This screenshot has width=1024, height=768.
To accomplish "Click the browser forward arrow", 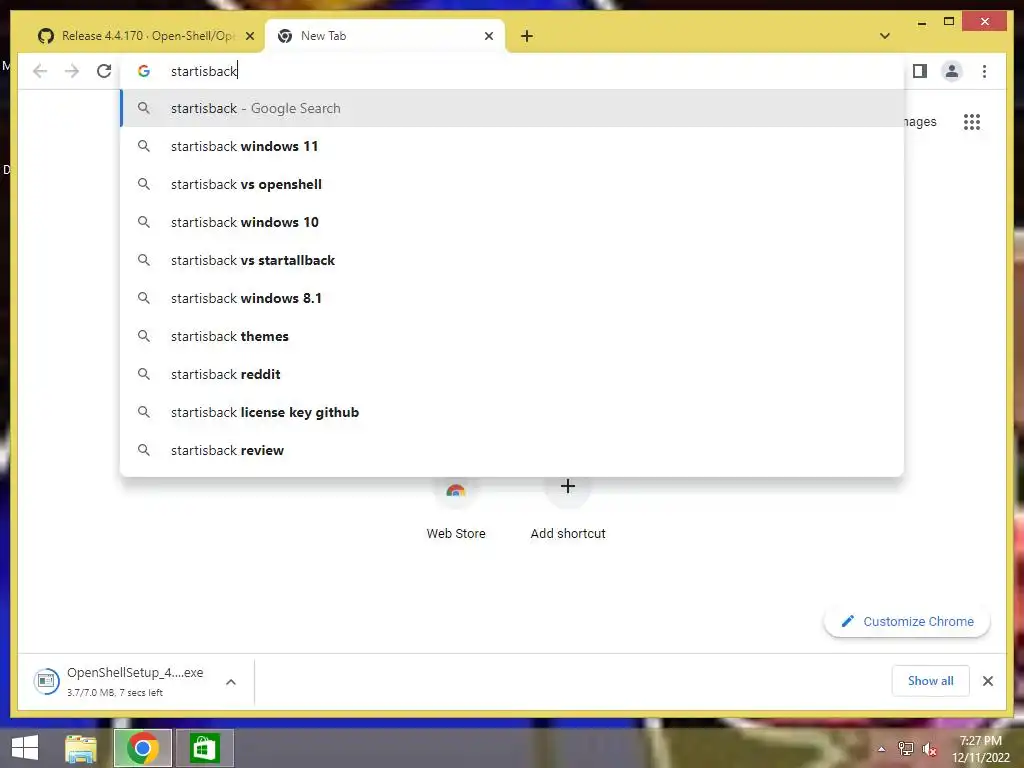I will point(72,71).
